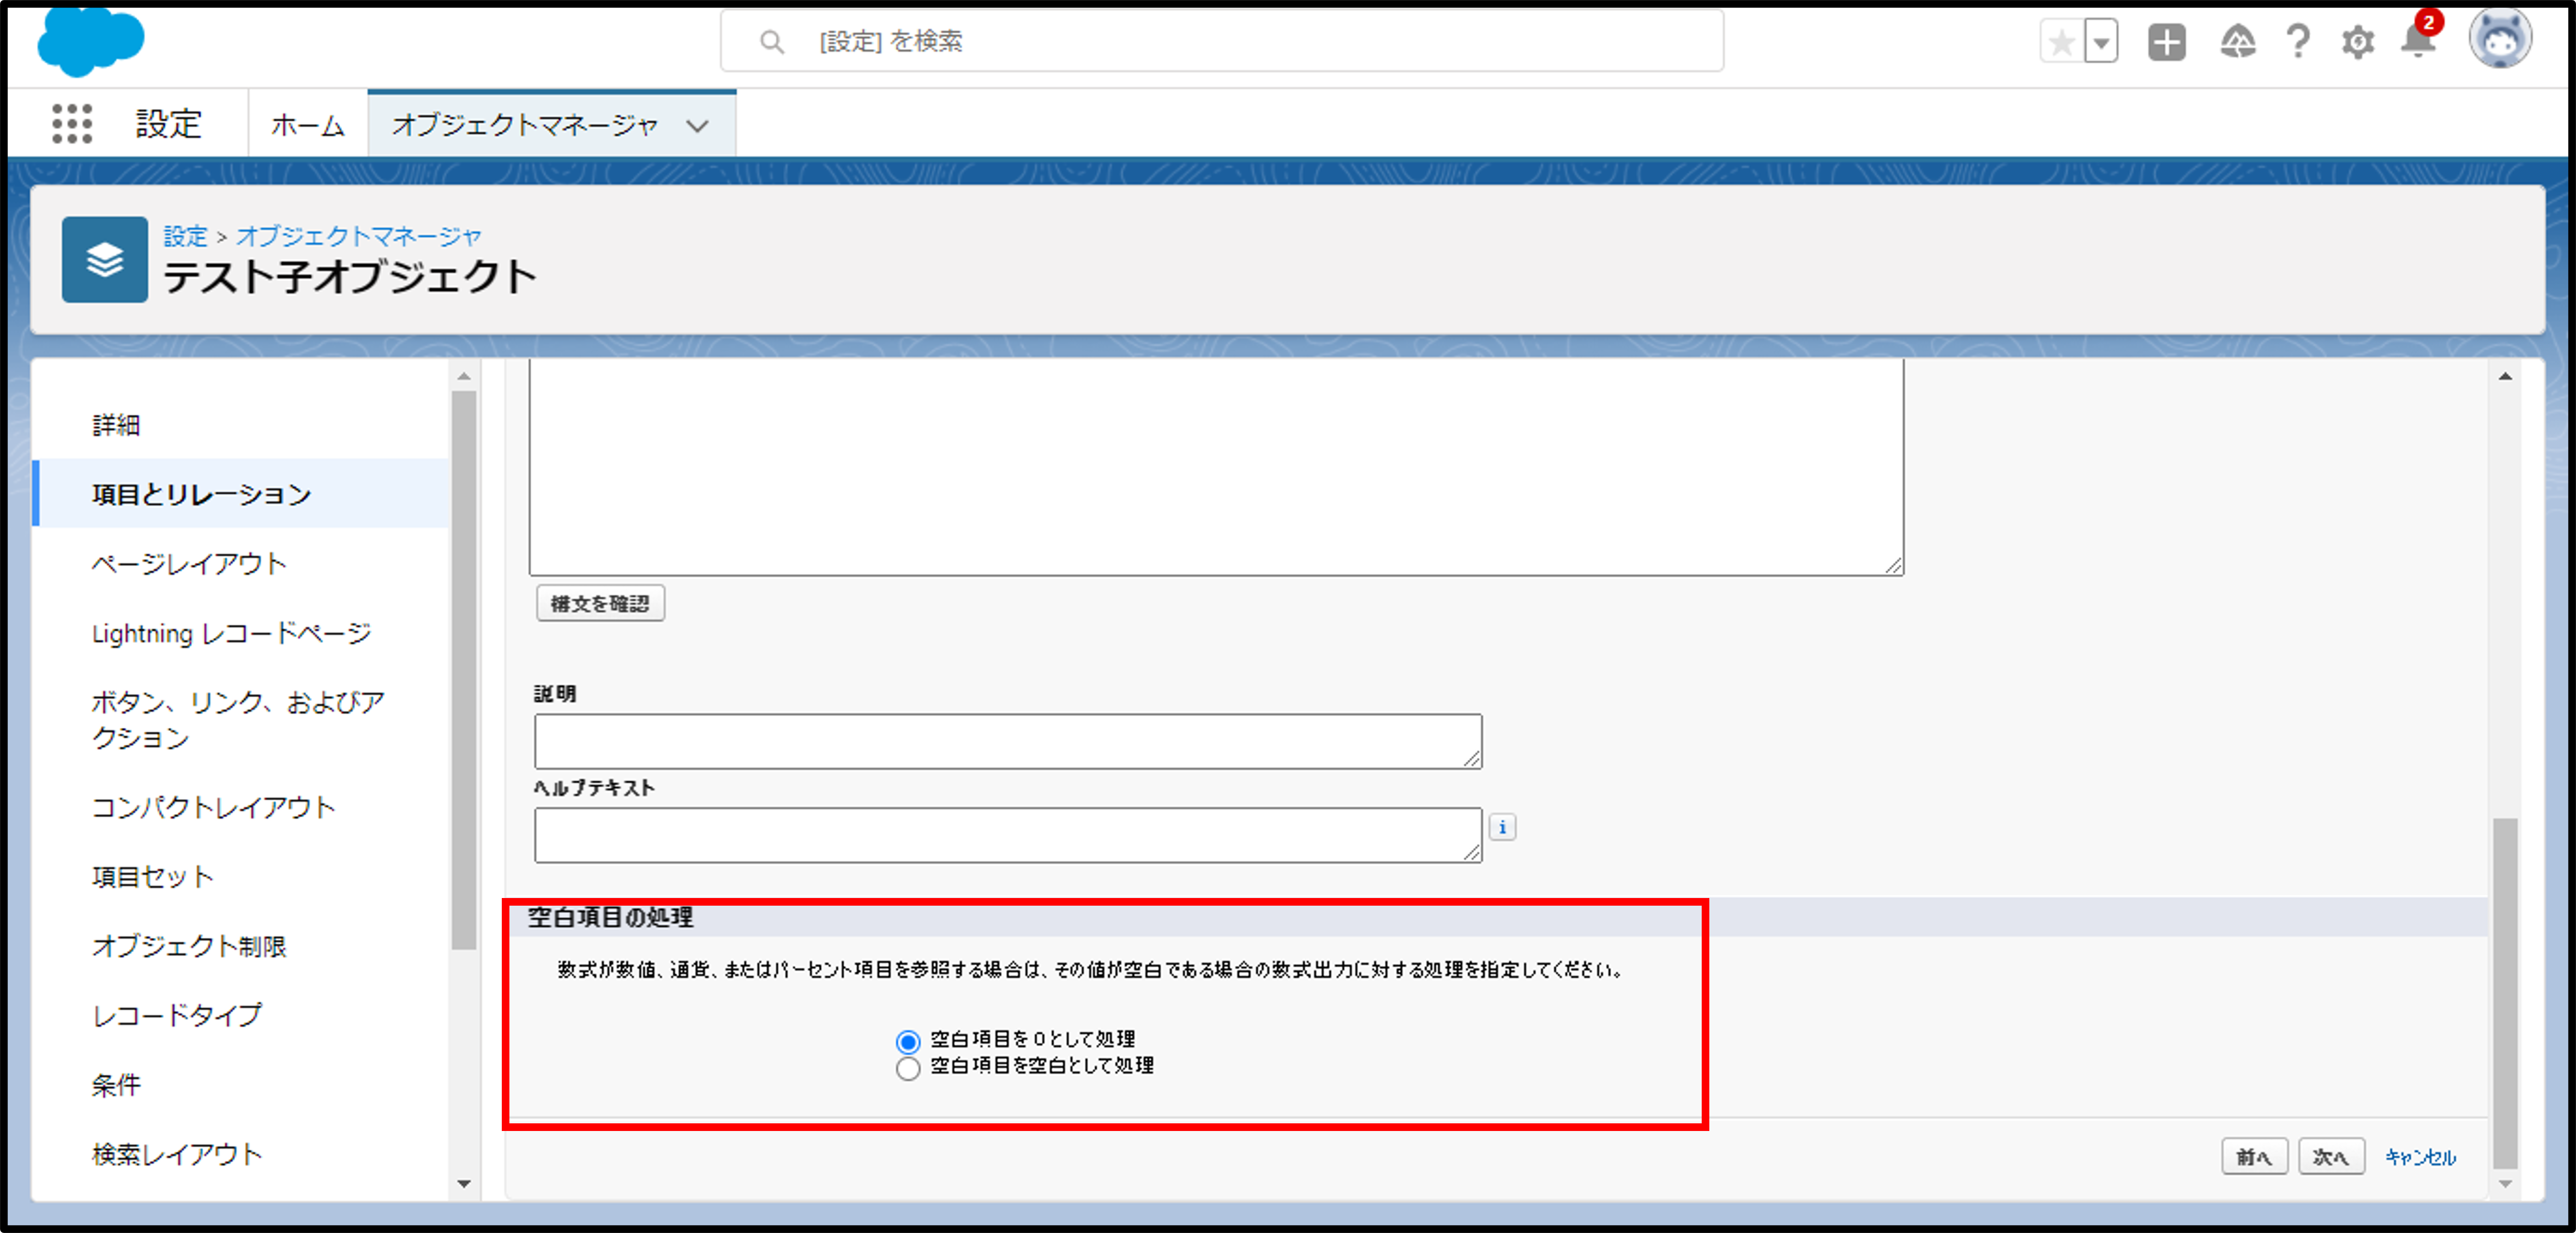Select 空白項目を空白として処理 radio button
The width and height of the screenshot is (2576, 1233).
coord(907,1068)
